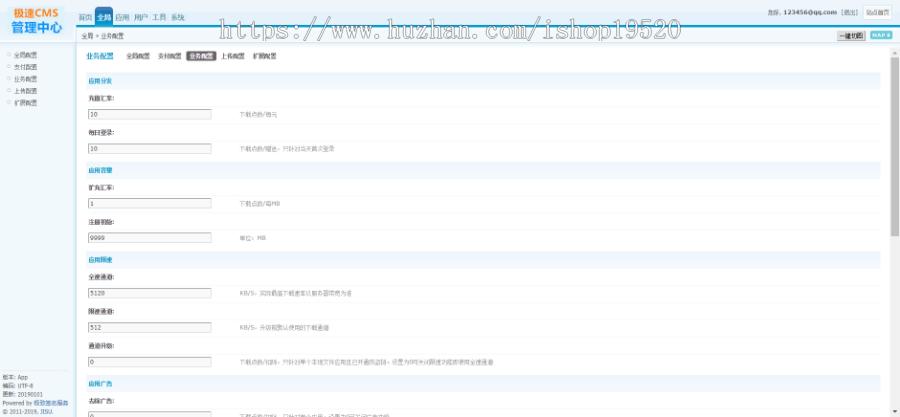
Task: Open 业务配置 in the left sidebar
Action: point(25,79)
